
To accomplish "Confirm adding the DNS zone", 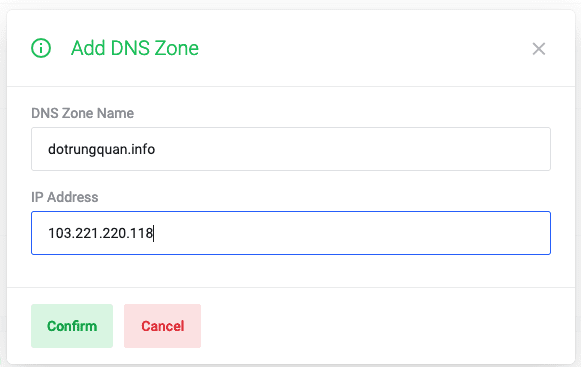I will coord(72,326).
